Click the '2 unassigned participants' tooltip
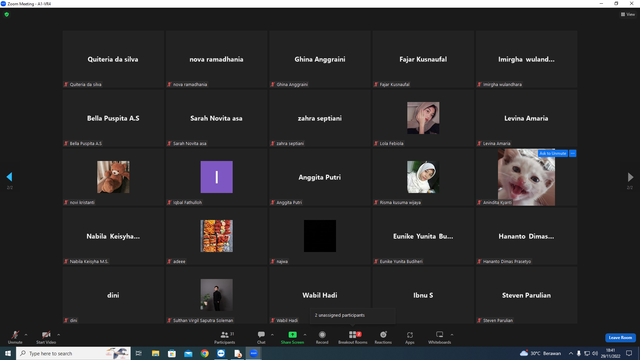This screenshot has width=640, height=360. point(353,315)
